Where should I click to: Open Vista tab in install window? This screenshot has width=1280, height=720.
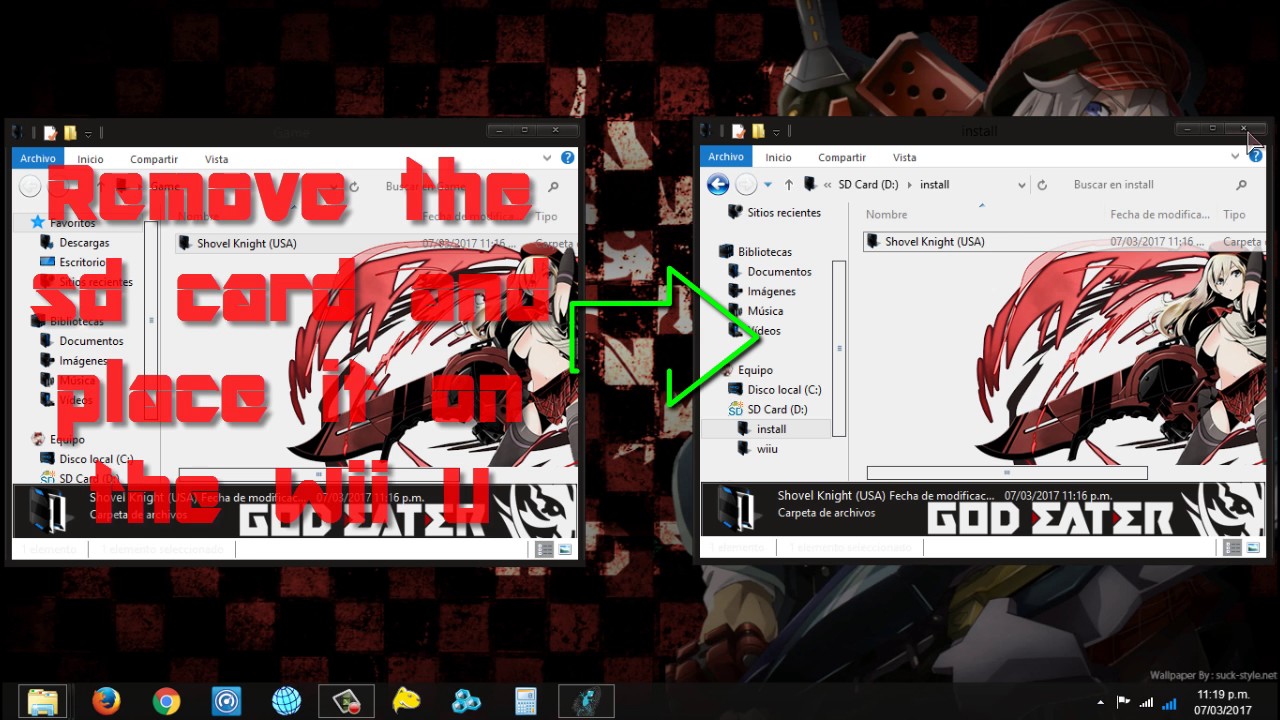click(904, 157)
